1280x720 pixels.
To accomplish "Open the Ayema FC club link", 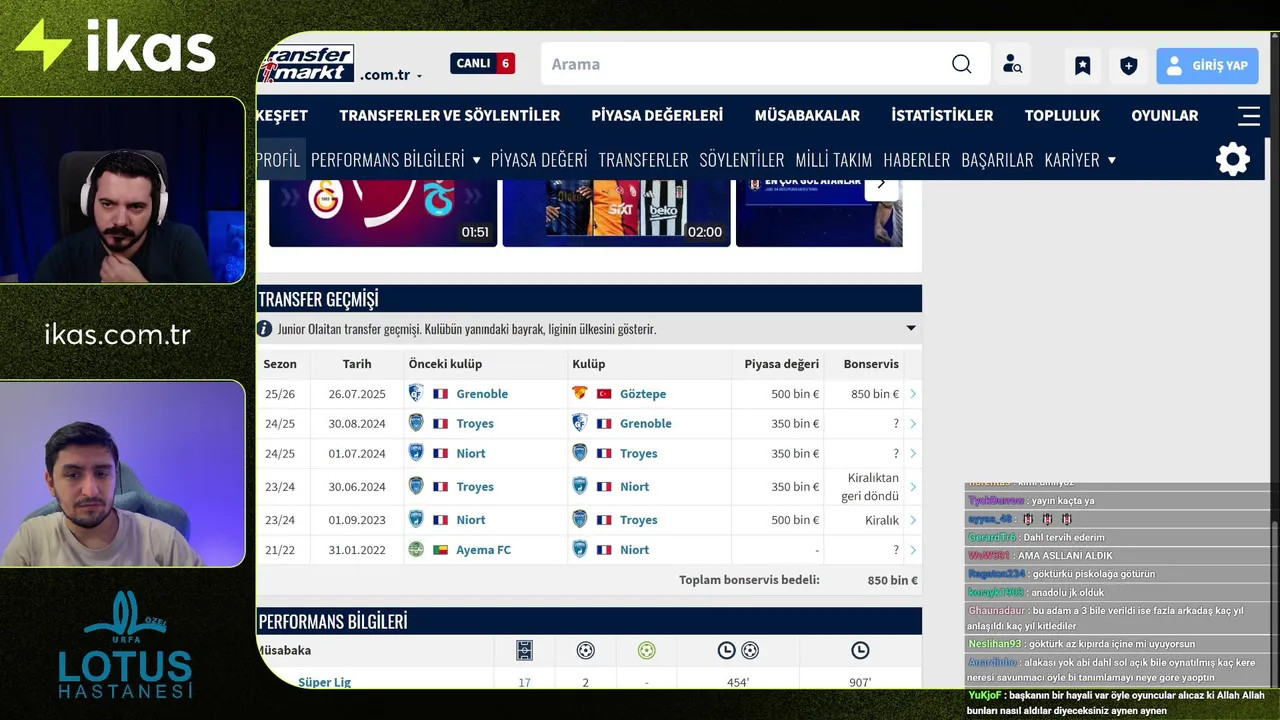I will pos(484,550).
